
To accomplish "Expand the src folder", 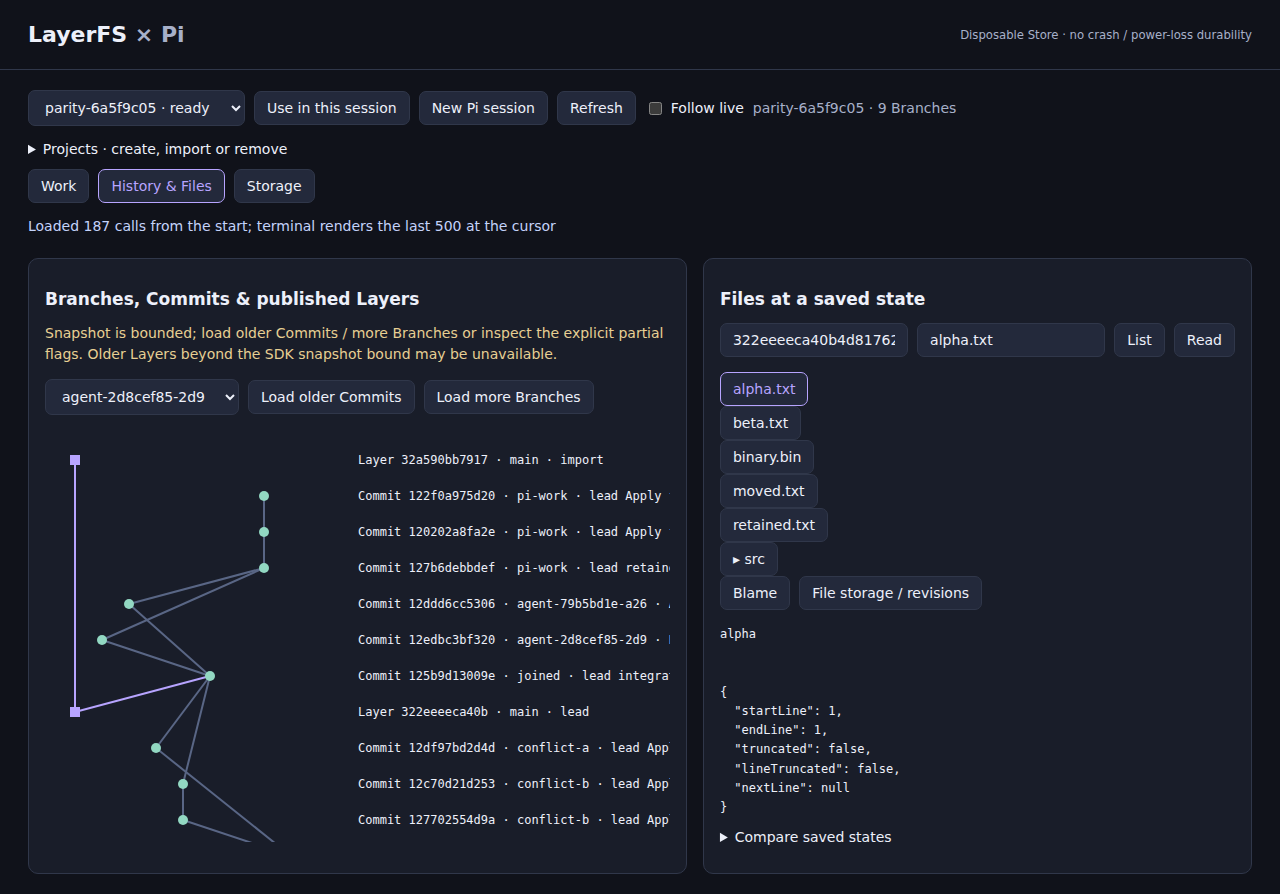I will click(x=749, y=559).
